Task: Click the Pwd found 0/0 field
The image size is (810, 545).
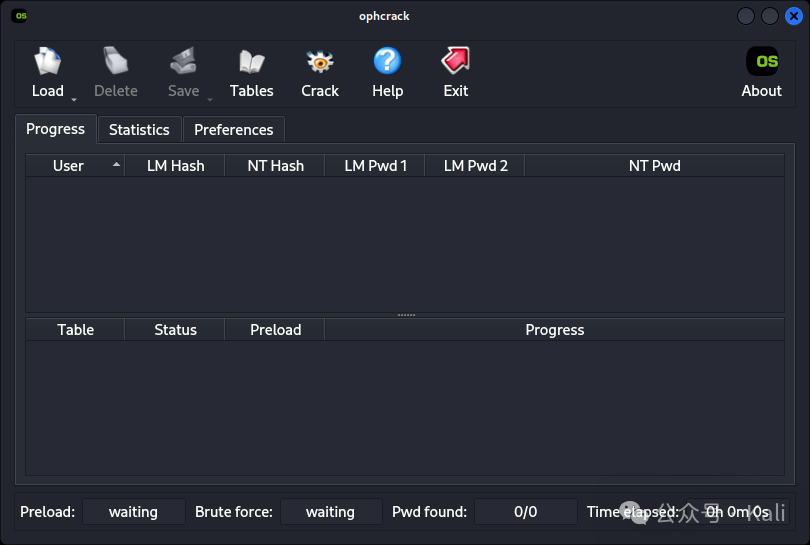Action: point(525,511)
